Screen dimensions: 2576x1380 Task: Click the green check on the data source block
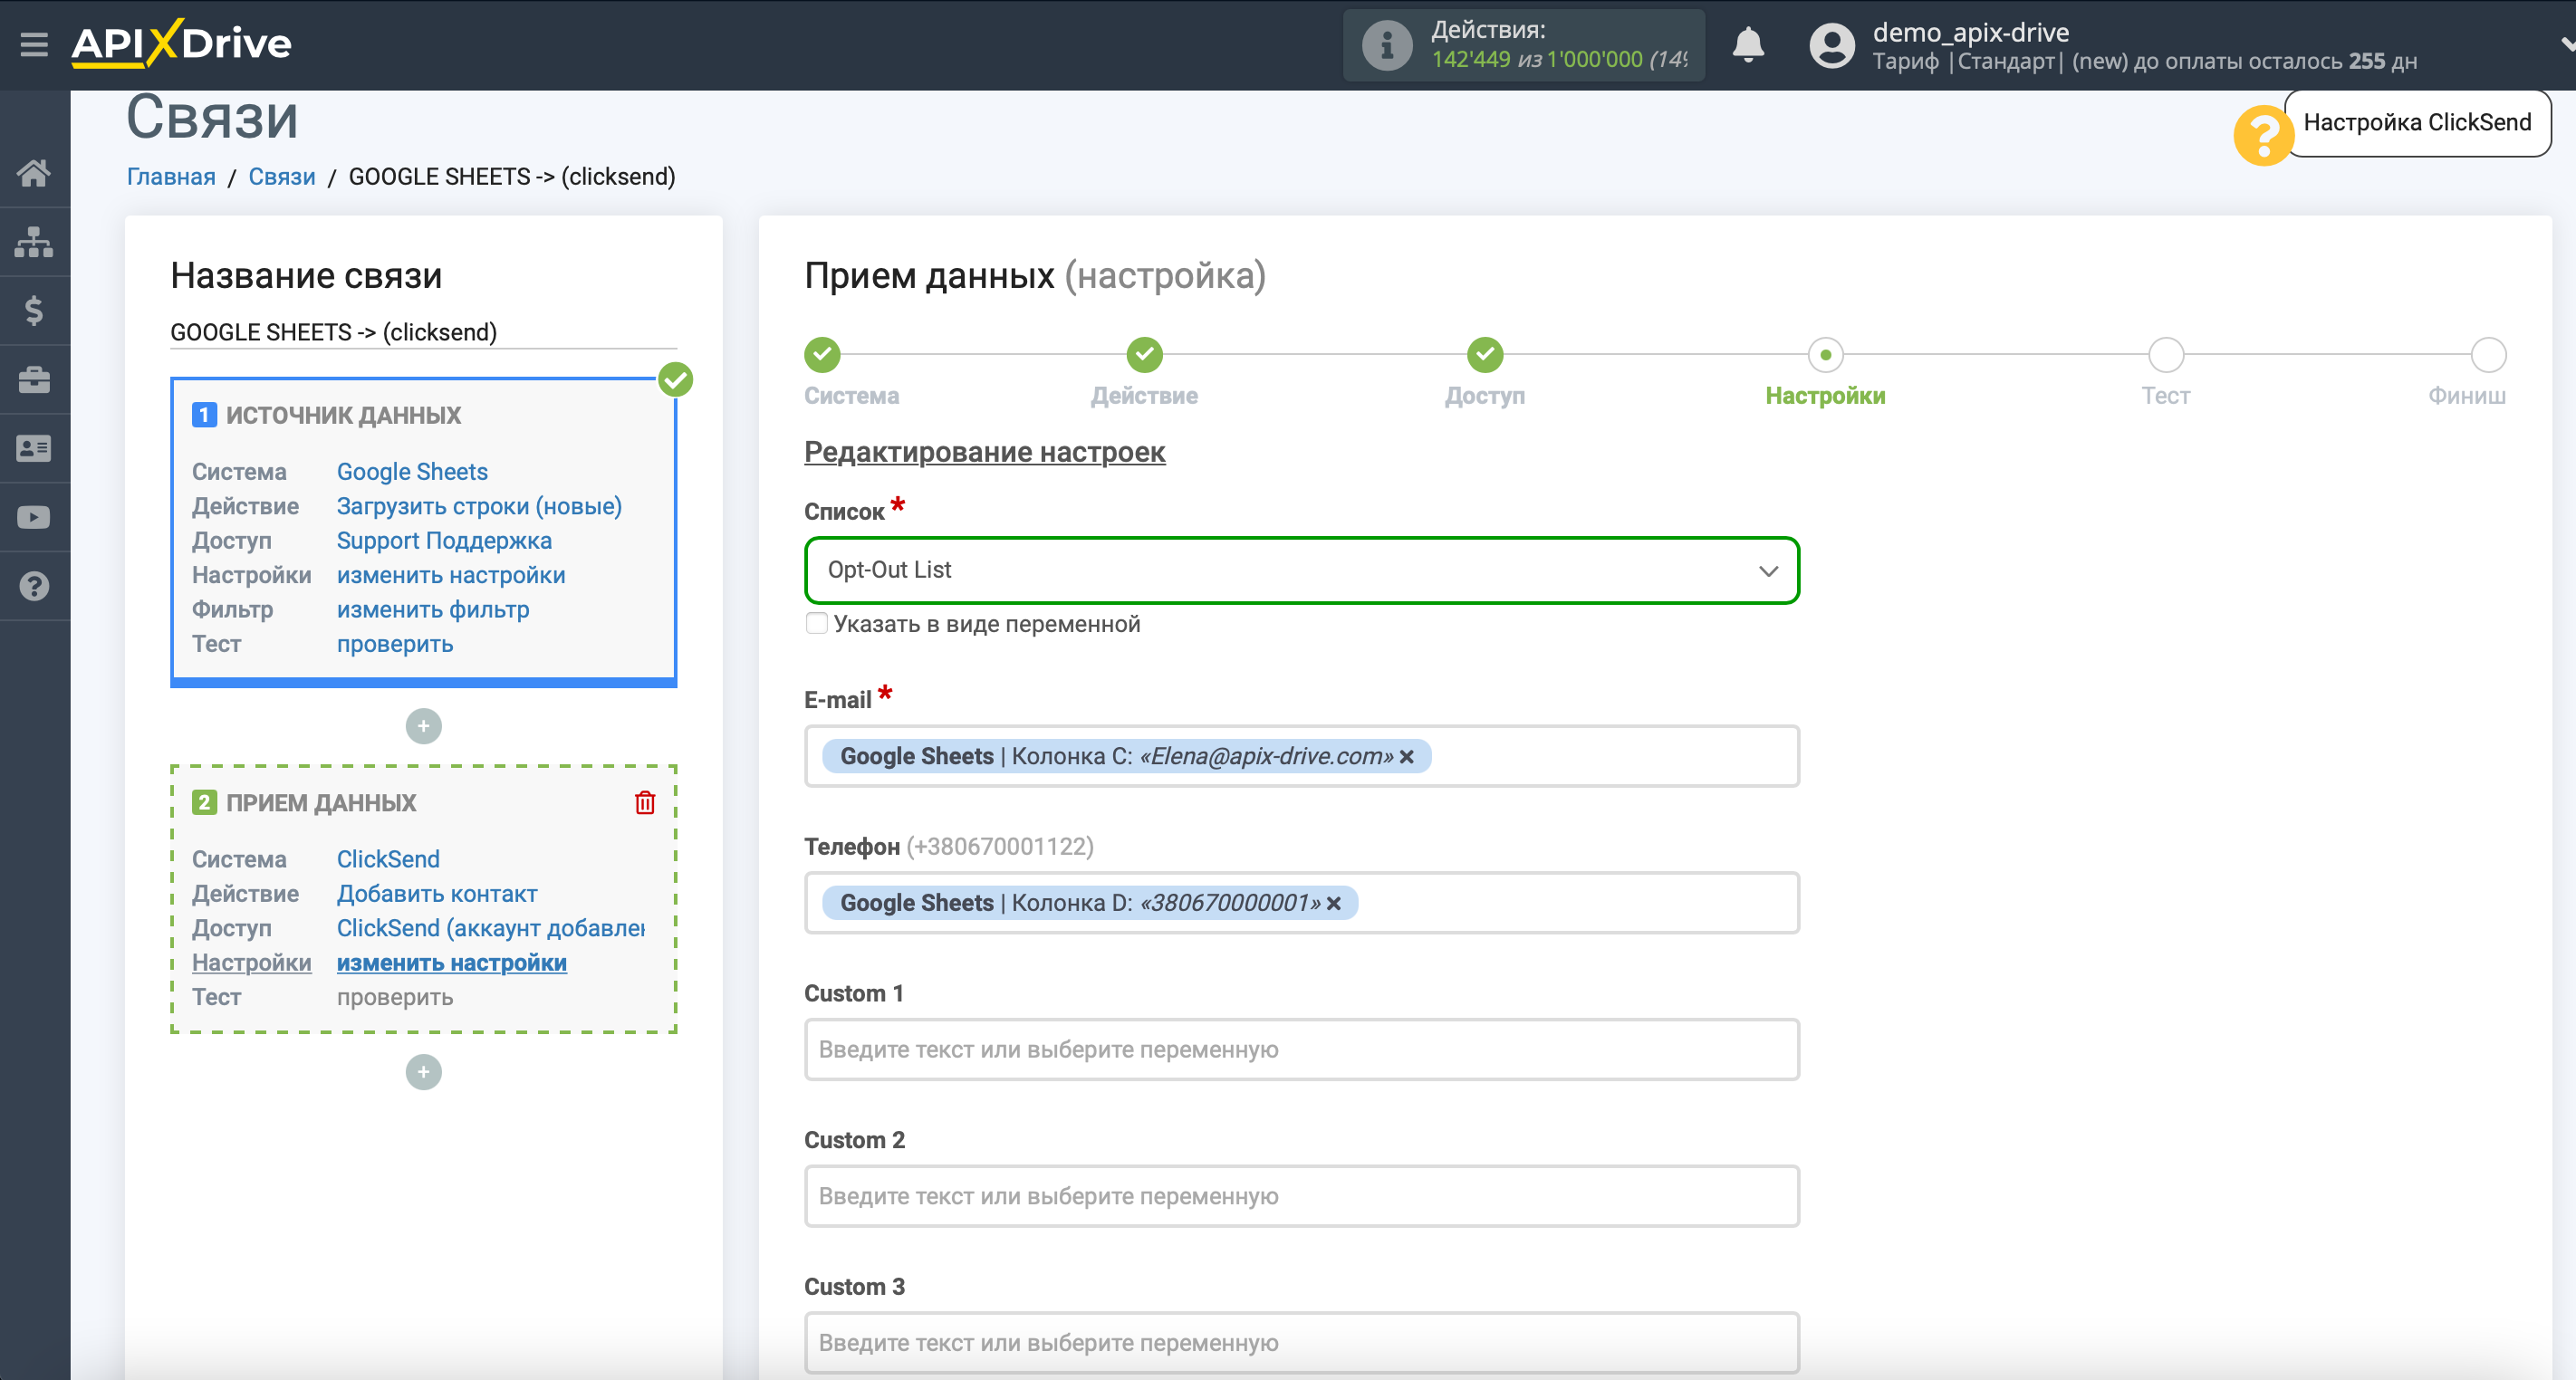(676, 380)
